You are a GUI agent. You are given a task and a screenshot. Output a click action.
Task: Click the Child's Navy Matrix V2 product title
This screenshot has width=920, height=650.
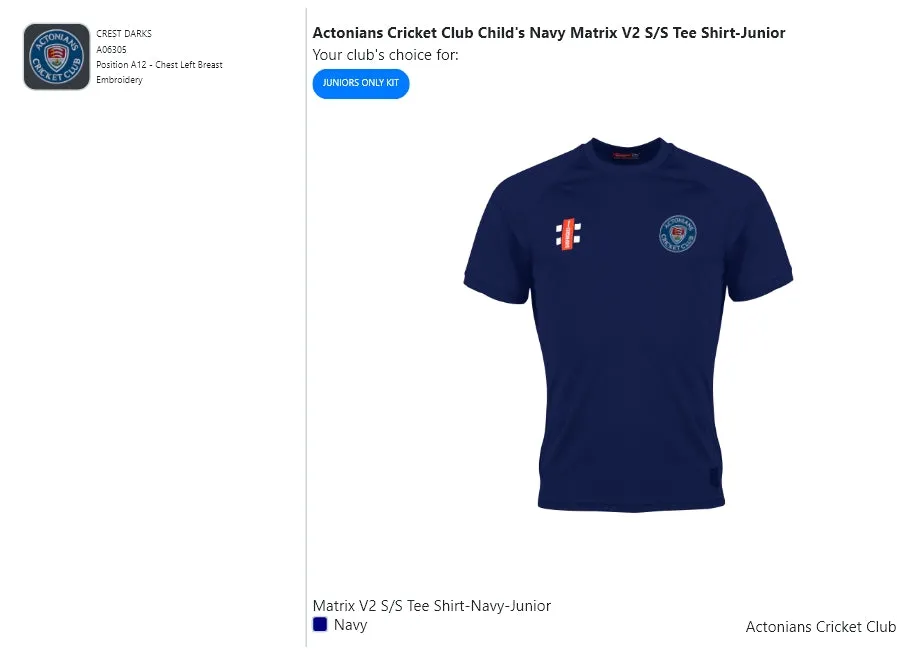[x=549, y=33]
